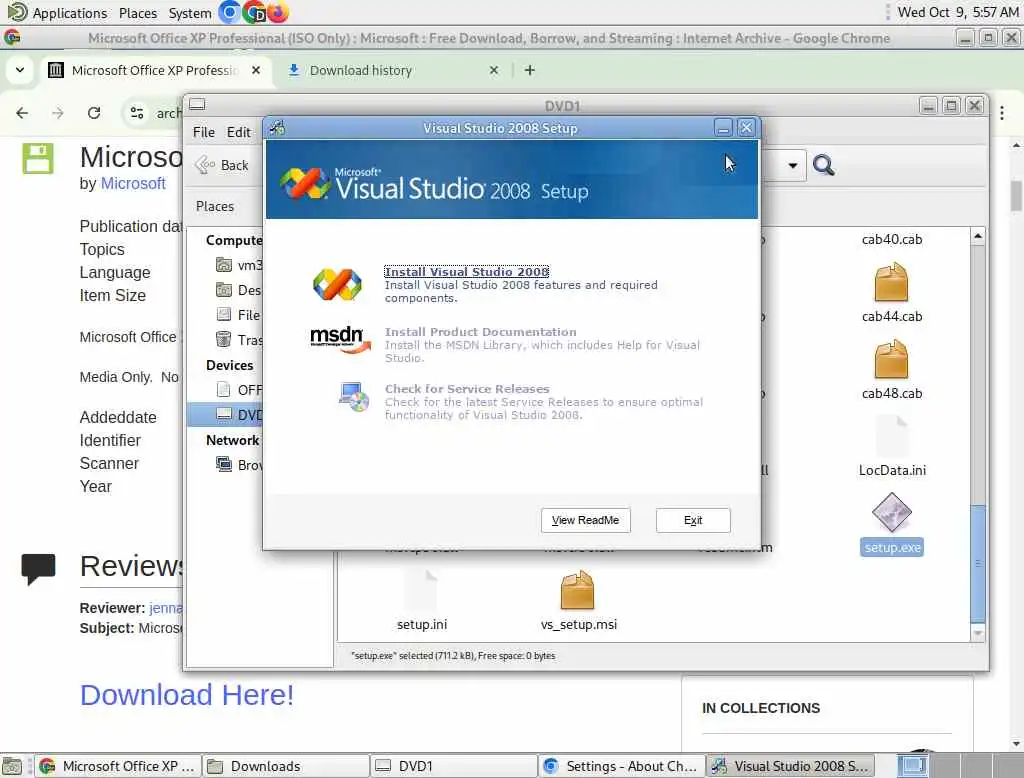Select Check for Service Releases link
1024x778 pixels.
tap(467, 389)
